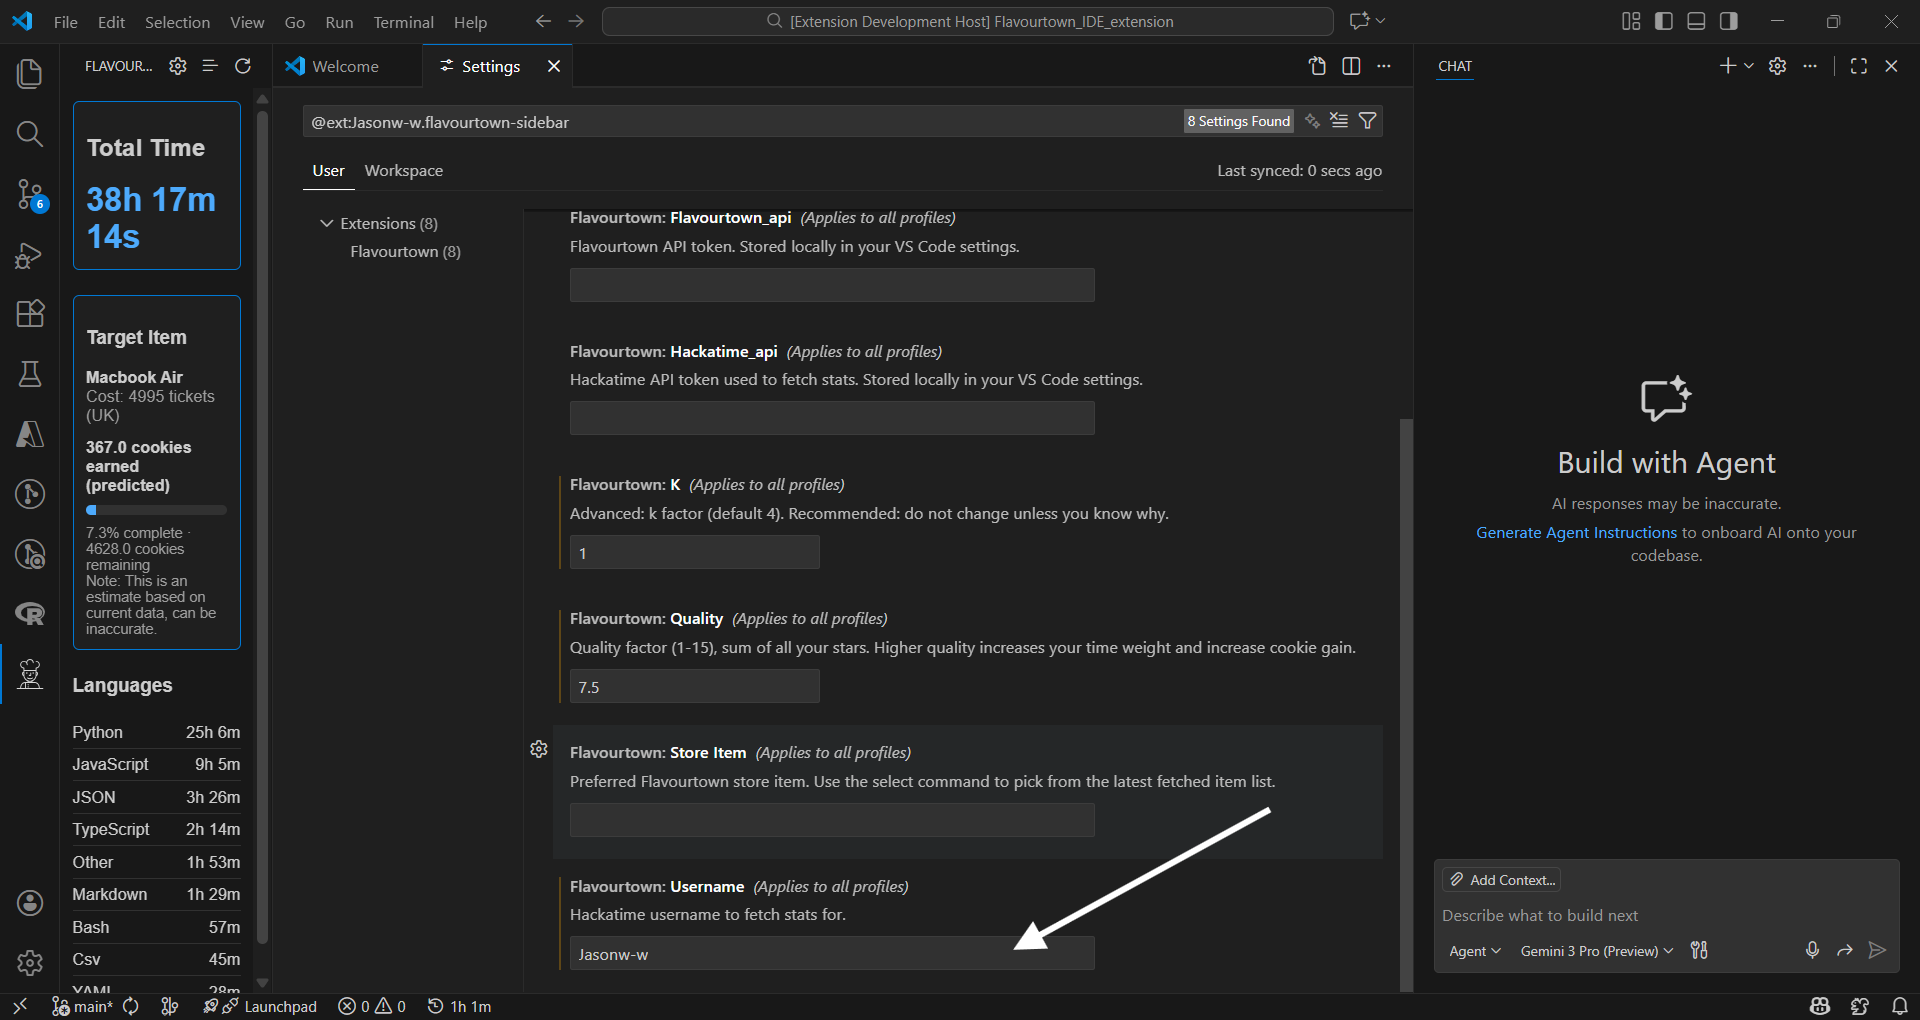Toggle bottom panel layout button

pyautogui.click(x=1696, y=21)
